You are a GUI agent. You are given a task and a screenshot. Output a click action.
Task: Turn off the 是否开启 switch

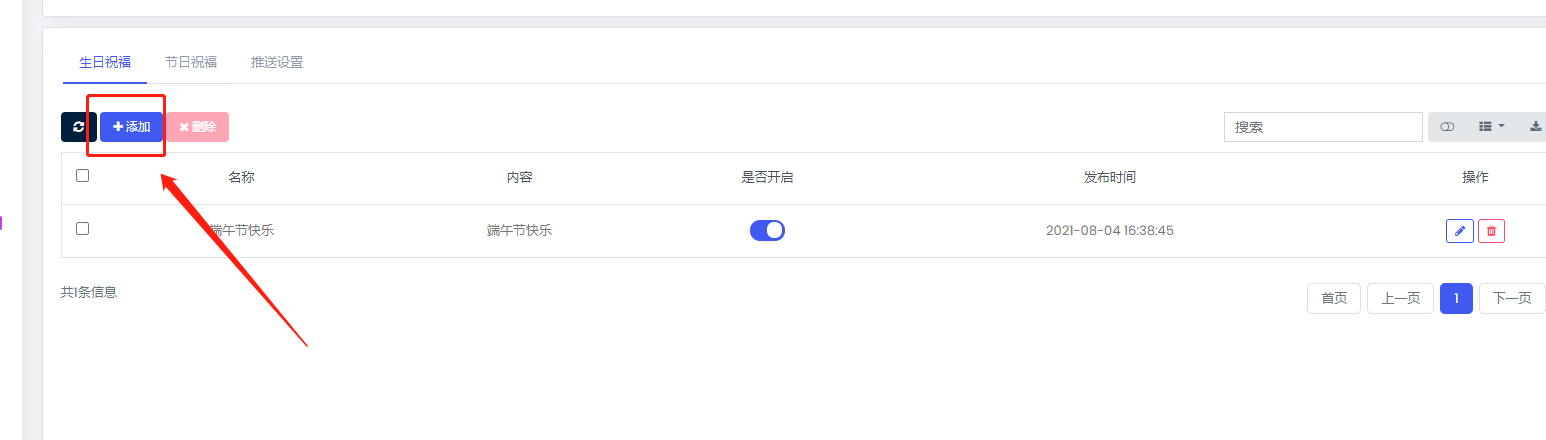(x=767, y=231)
